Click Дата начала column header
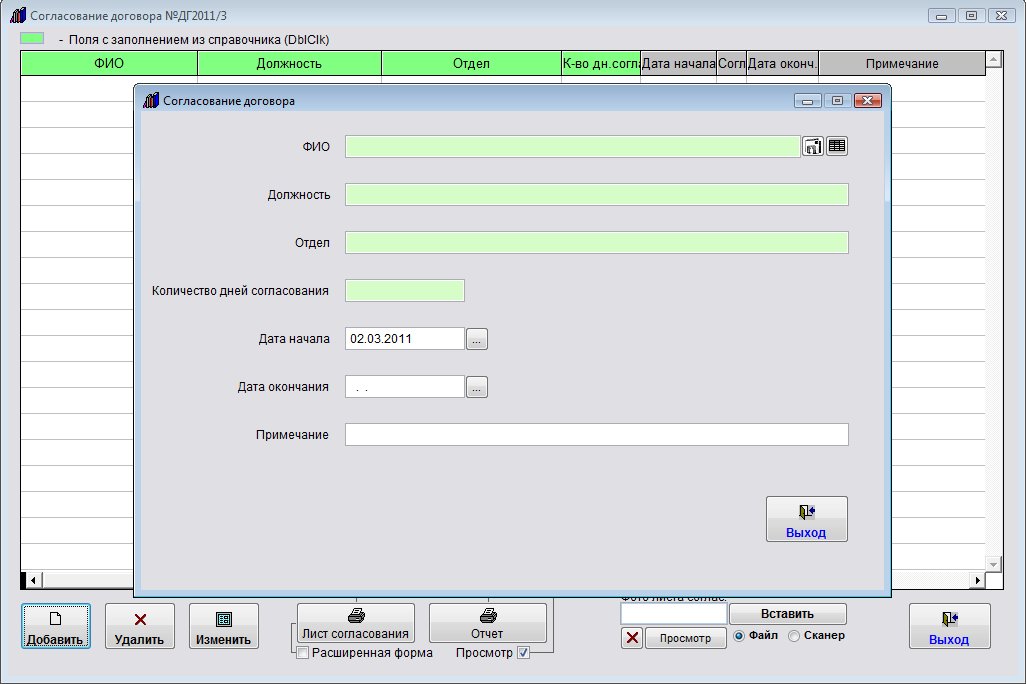The width and height of the screenshot is (1027, 684). click(679, 64)
